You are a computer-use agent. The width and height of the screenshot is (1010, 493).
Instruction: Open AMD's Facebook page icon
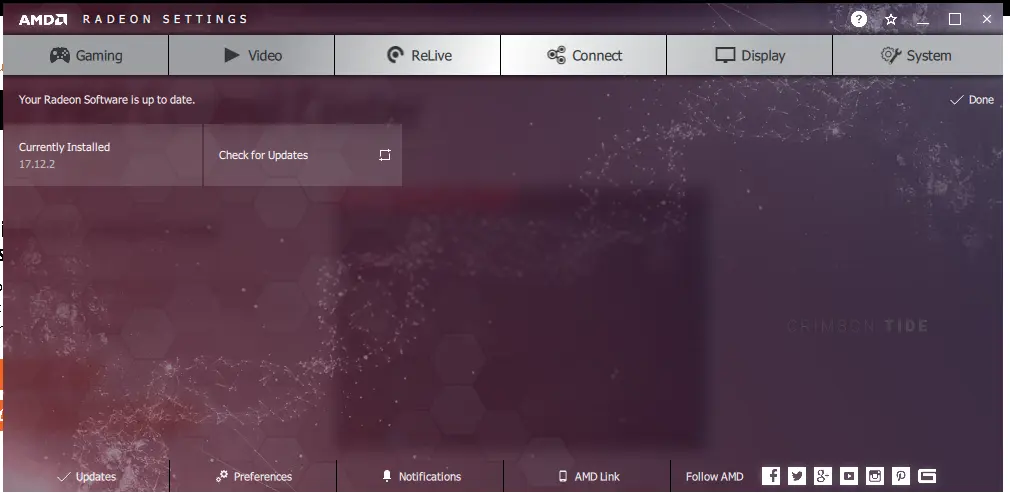(x=771, y=476)
